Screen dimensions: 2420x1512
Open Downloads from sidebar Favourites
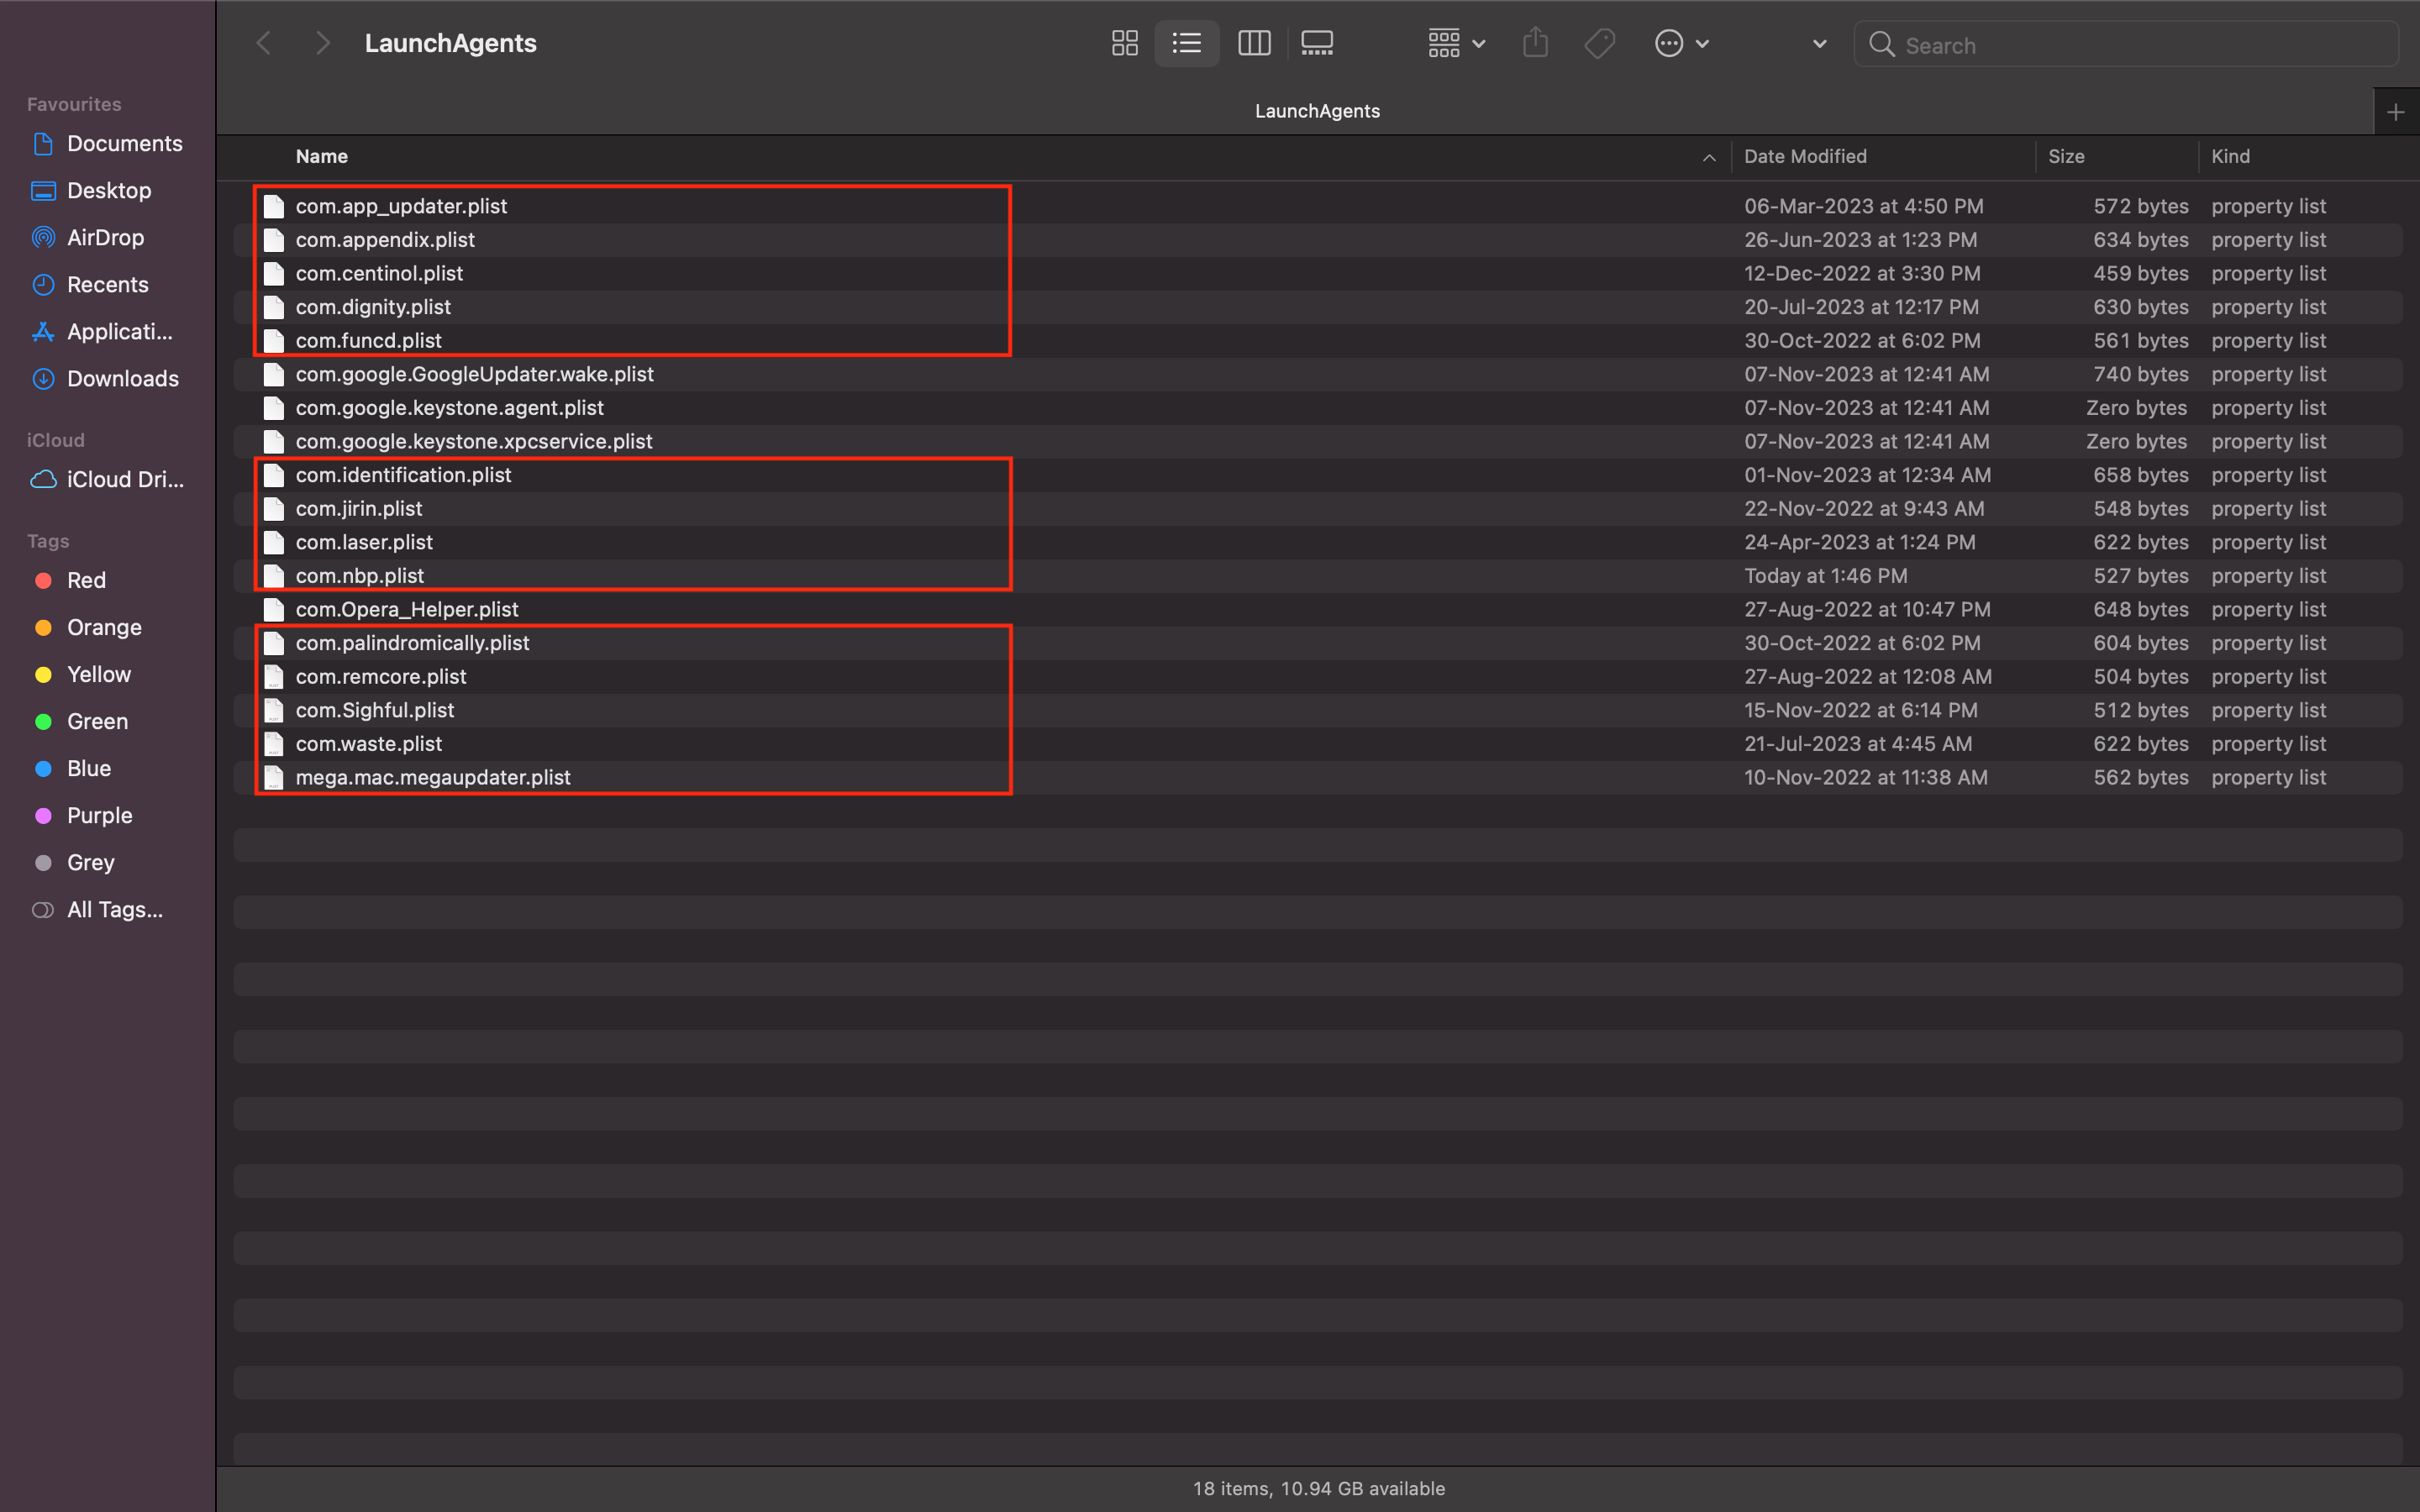pos(122,378)
